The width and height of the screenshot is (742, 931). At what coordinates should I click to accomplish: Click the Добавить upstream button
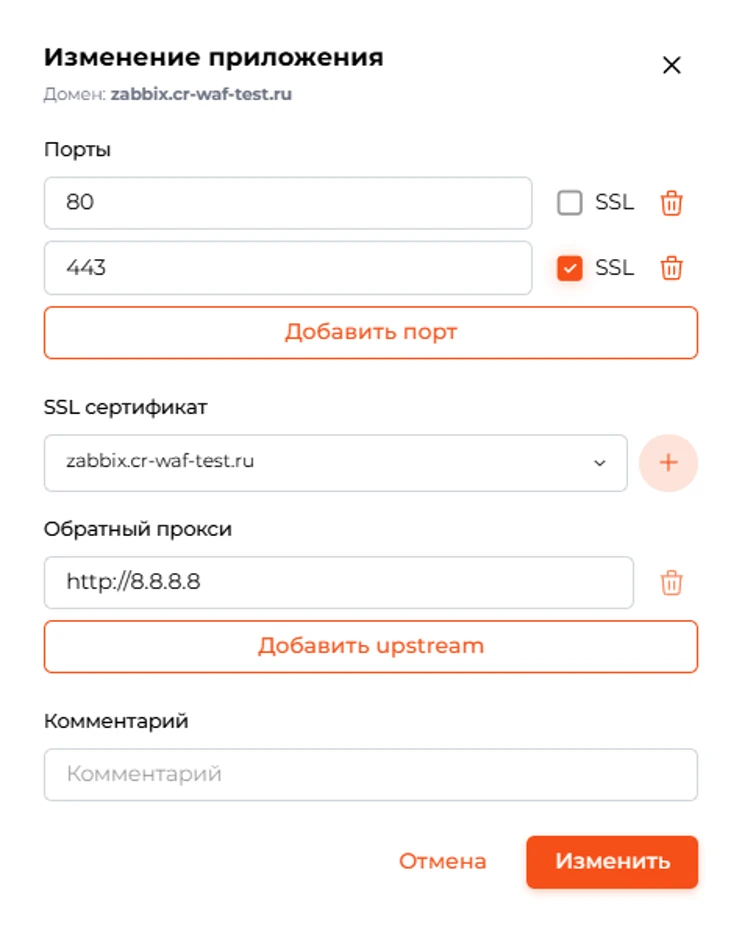point(371,647)
